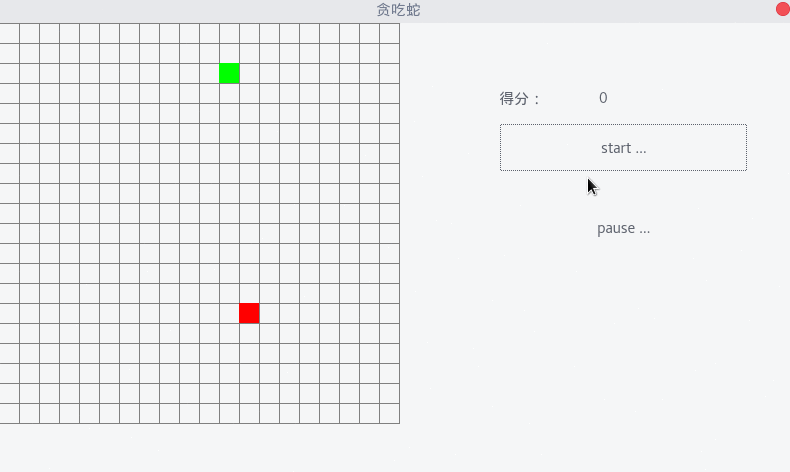This screenshot has width=790, height=472.
Task: Click the bottom-right corner cell of the grid
Action: coord(389,414)
